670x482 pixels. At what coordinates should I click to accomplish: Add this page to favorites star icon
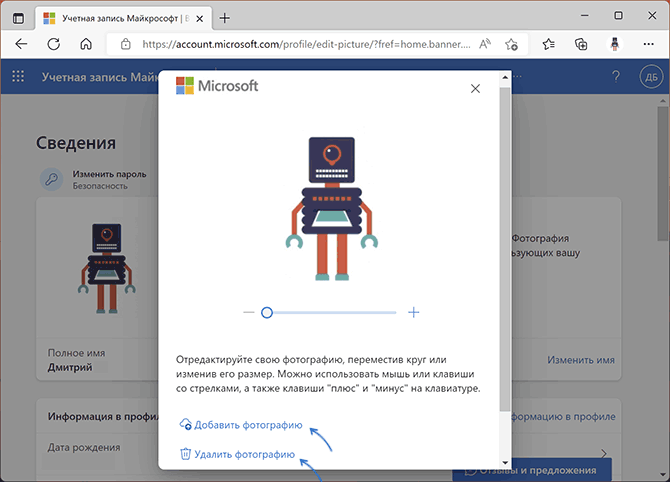[511, 44]
